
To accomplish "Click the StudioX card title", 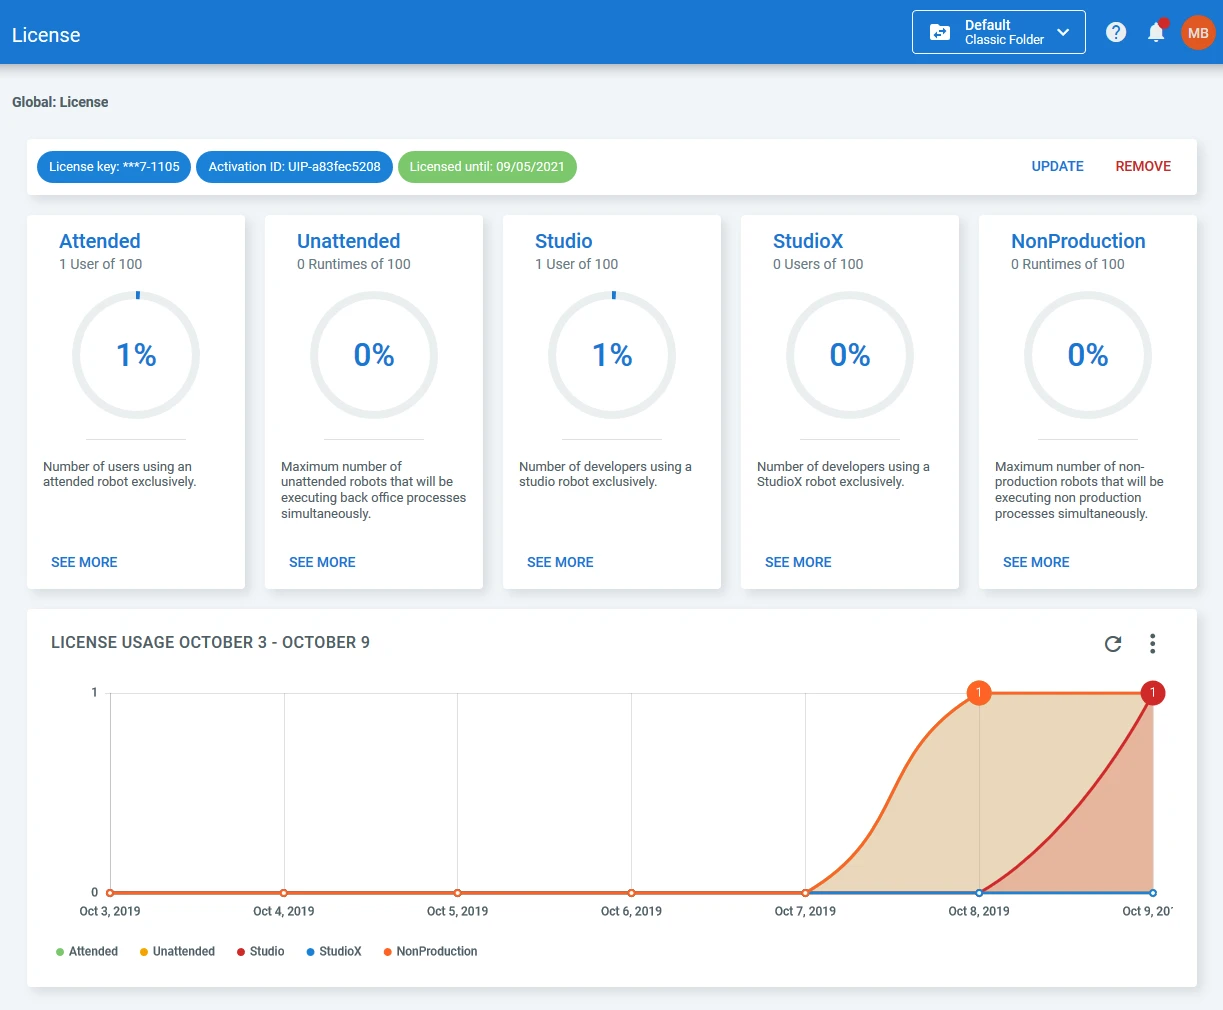I will 808,241.
